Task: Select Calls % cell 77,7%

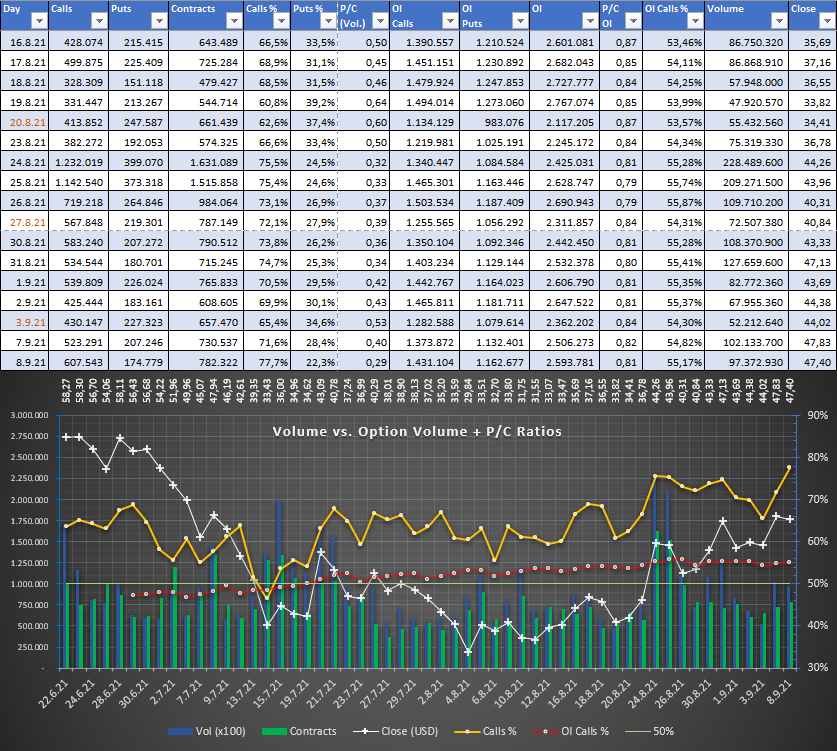Action: [x=267, y=362]
